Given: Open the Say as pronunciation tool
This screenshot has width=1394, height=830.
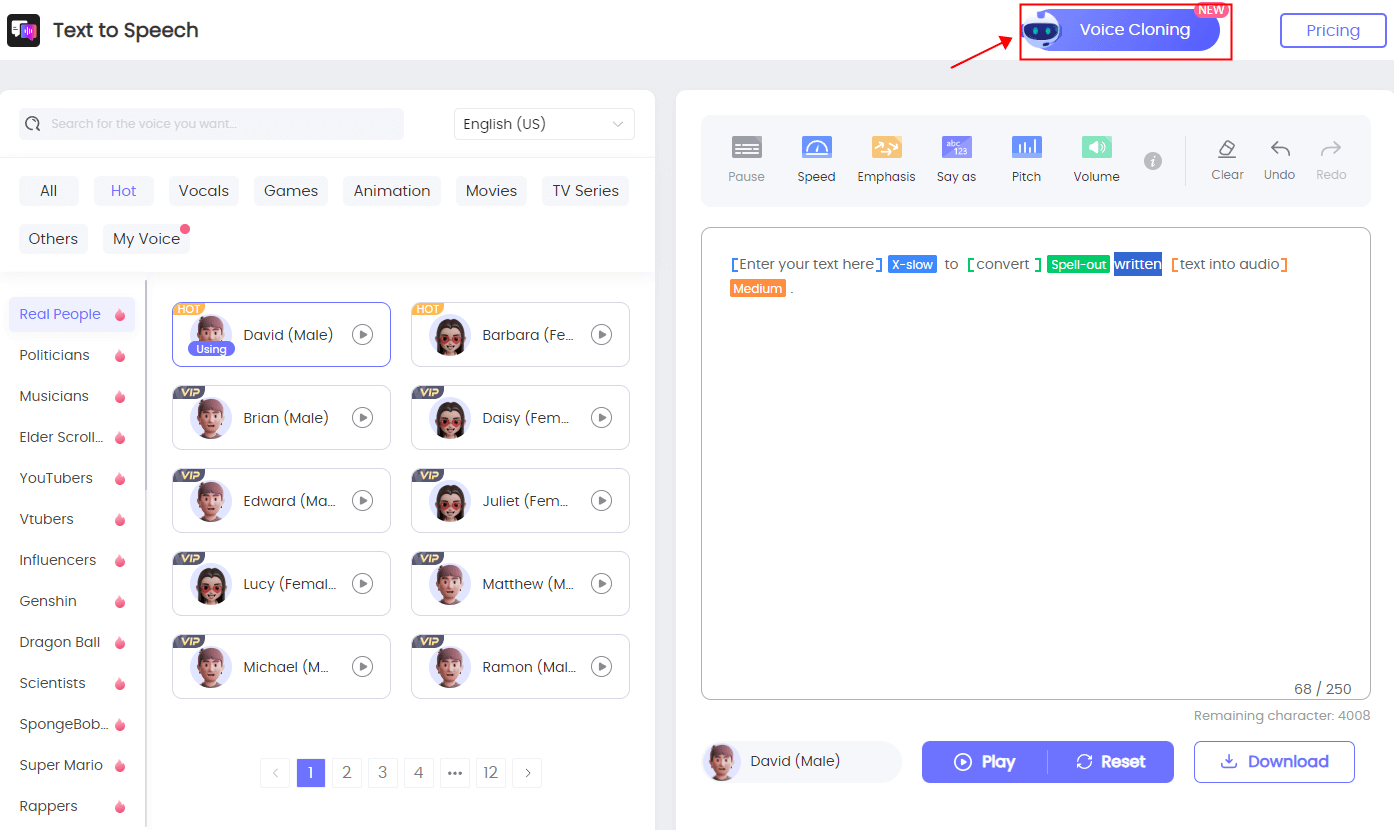Looking at the screenshot, I should pos(956,158).
